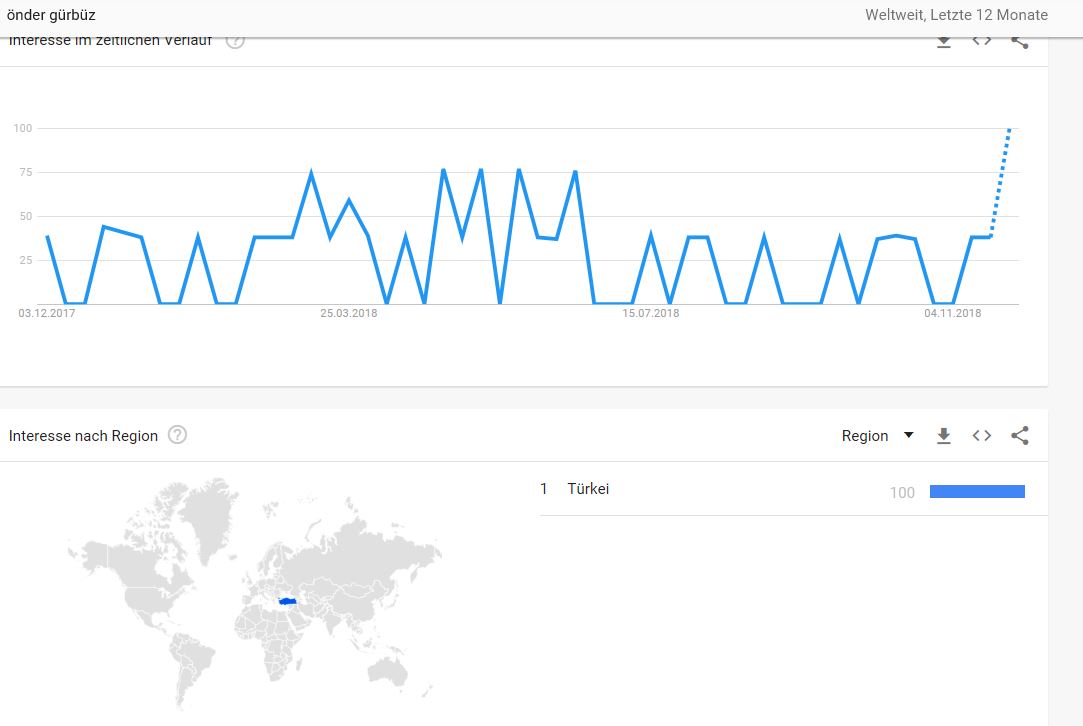
Task: Click rank number 1 in region list
Action: [544, 489]
